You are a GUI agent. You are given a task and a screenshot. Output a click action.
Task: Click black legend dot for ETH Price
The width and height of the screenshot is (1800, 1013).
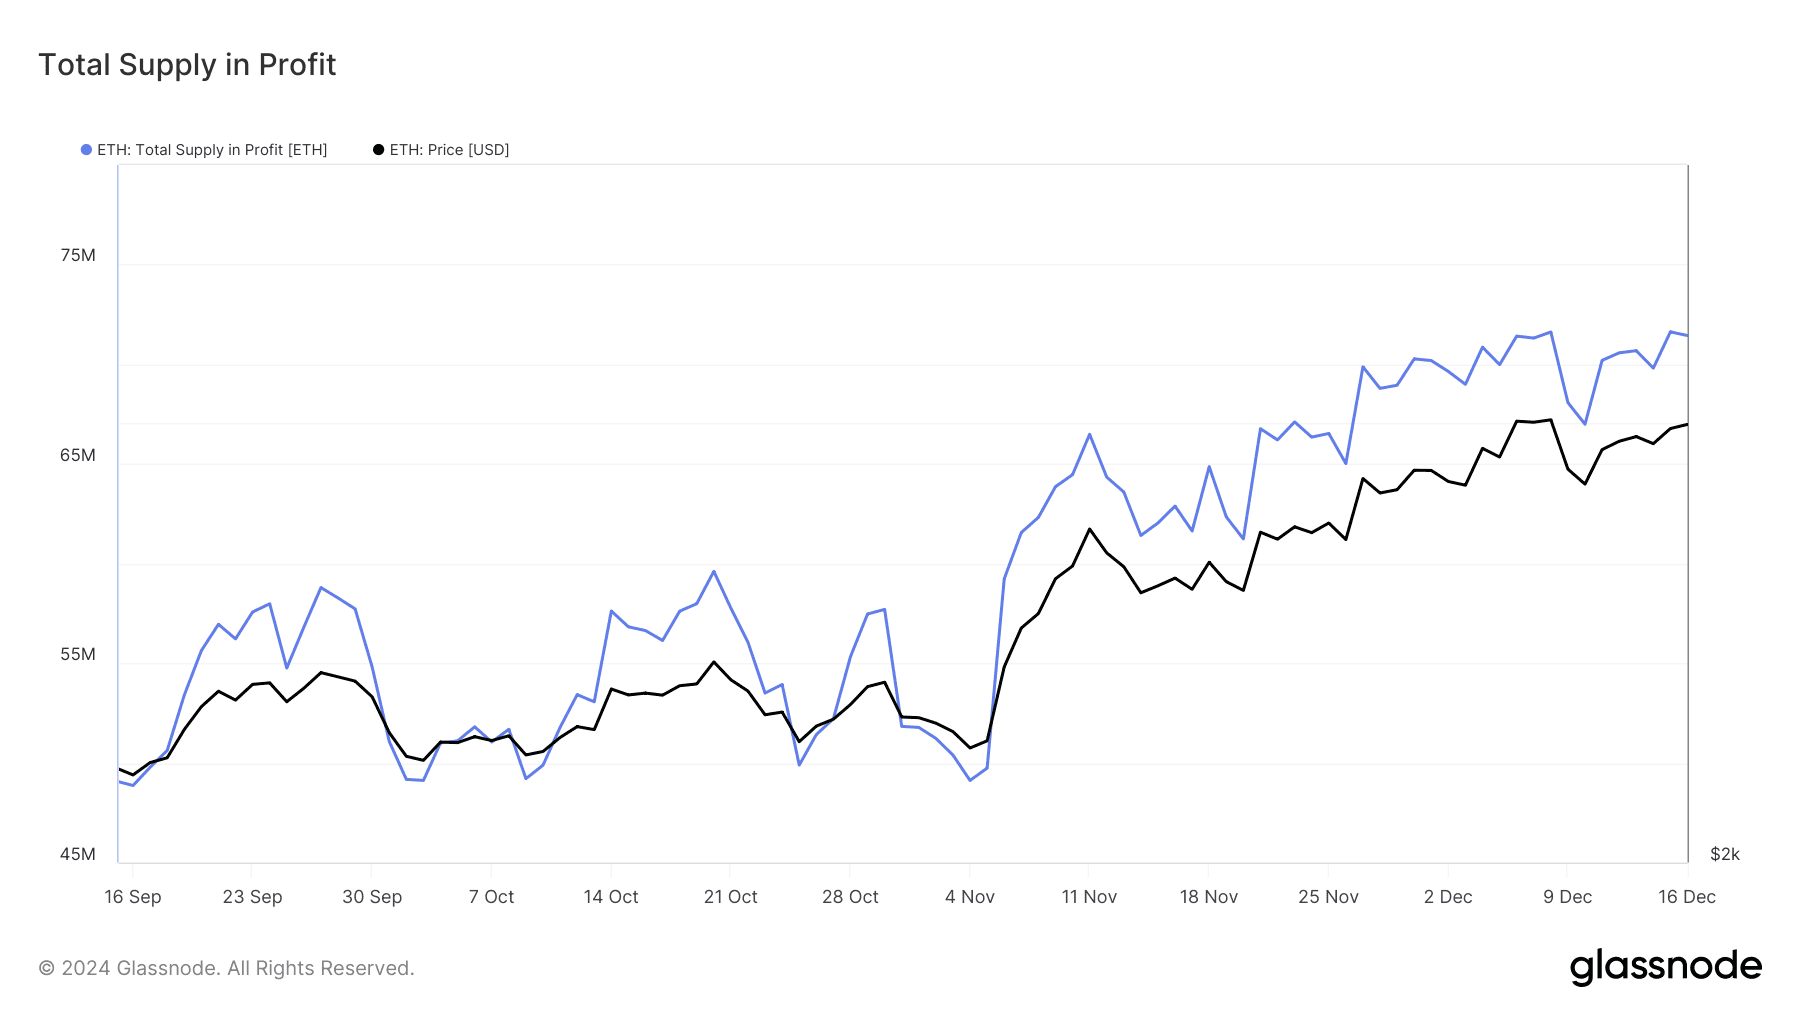pyautogui.click(x=378, y=150)
